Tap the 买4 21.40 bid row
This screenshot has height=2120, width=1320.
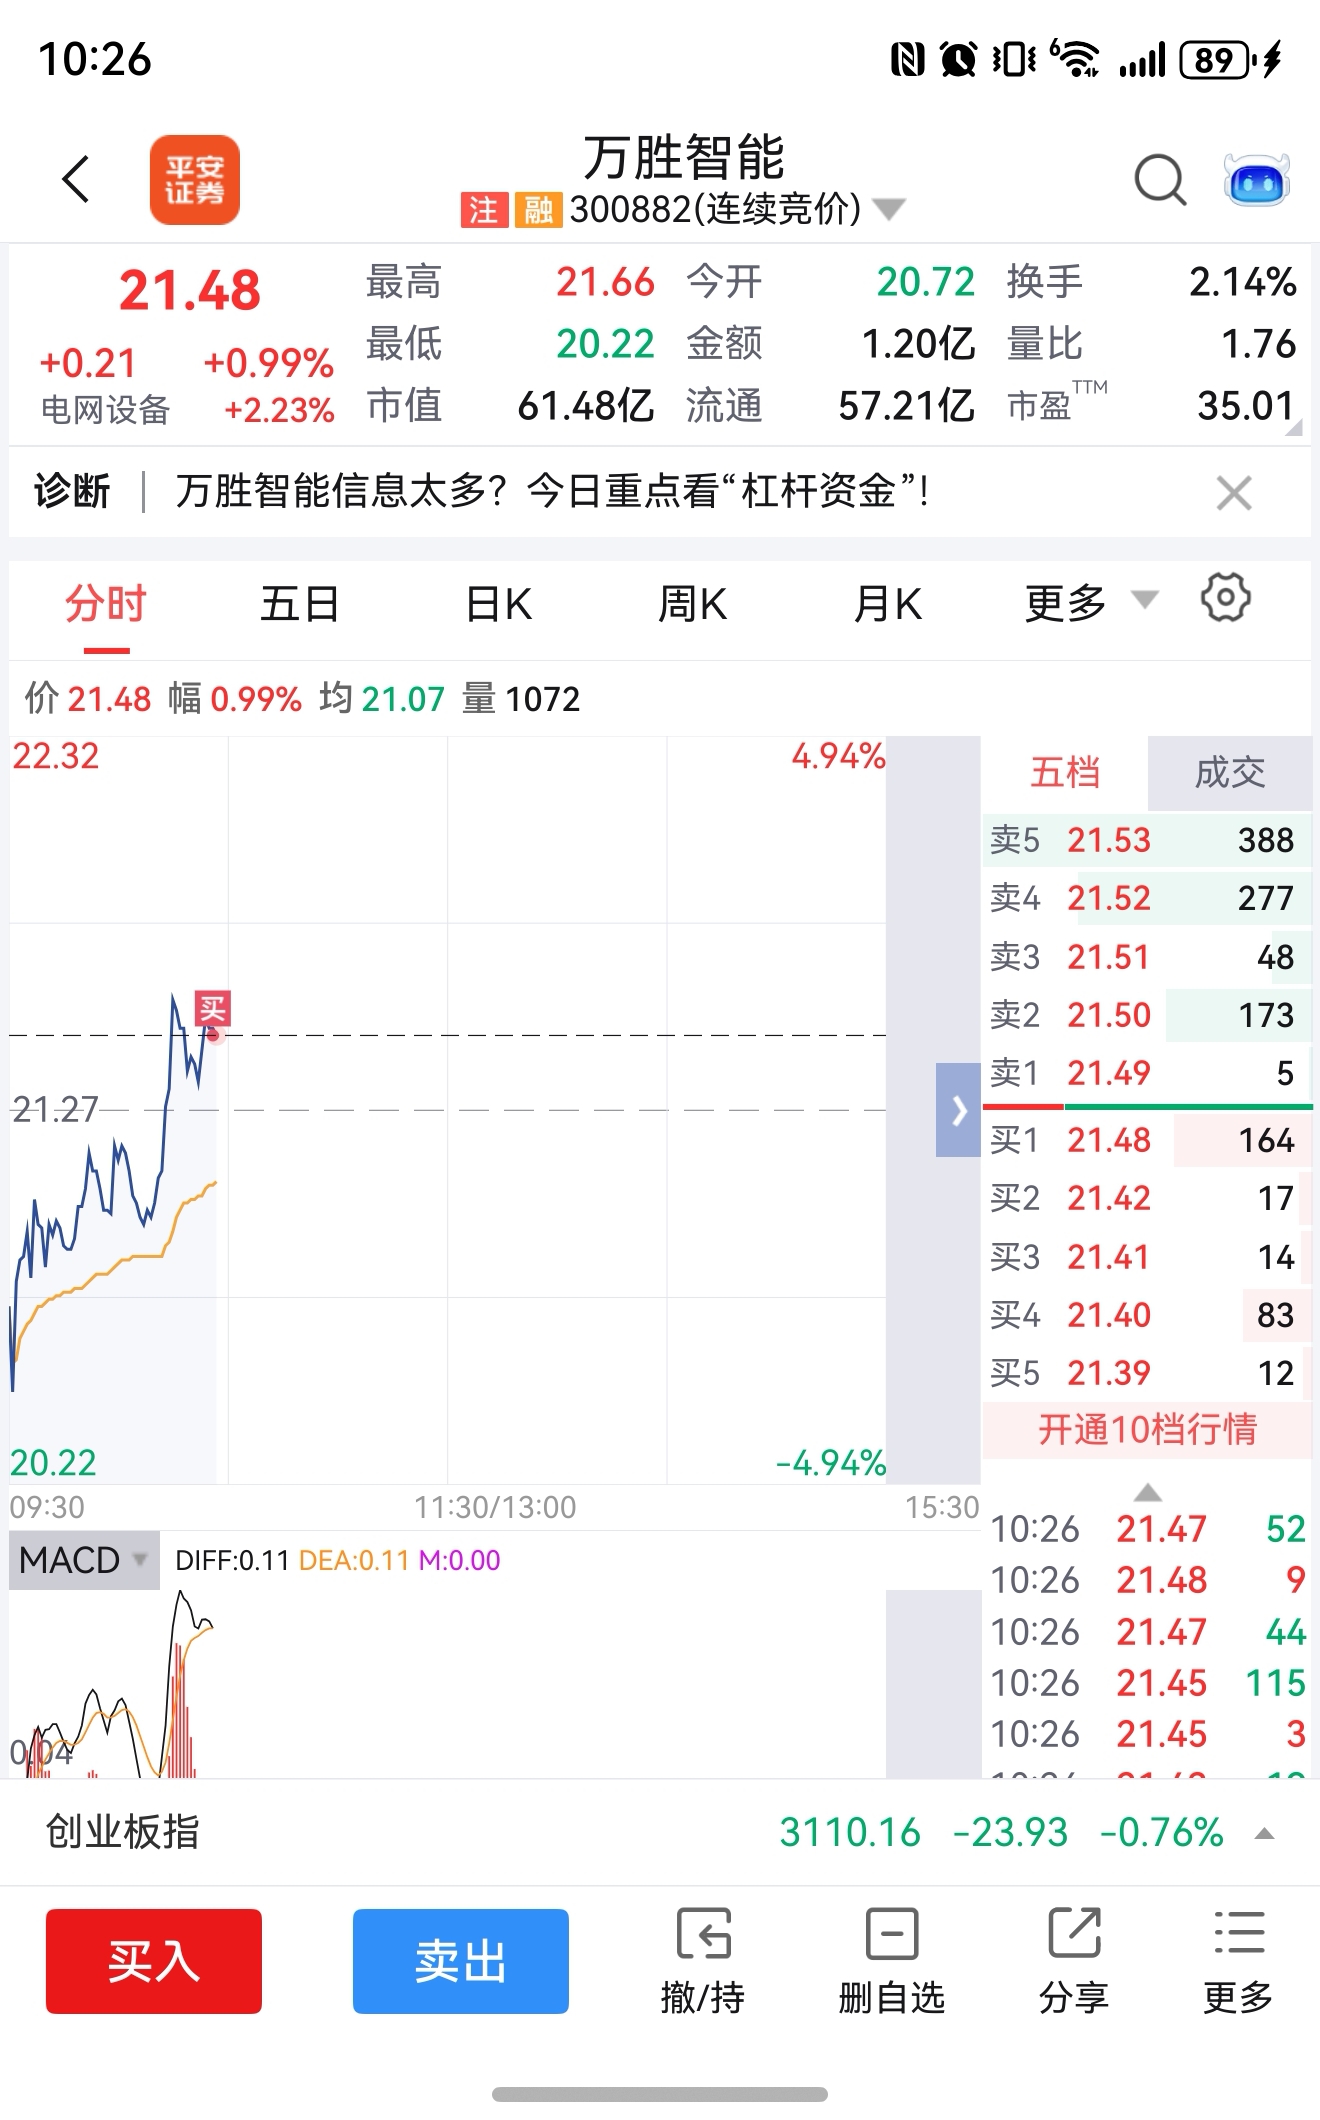click(1147, 1315)
